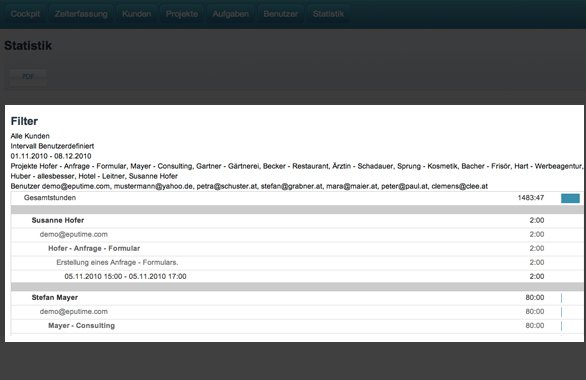586x380 pixels.
Task: Click the Alle Kunden filter text
Action: pos(30,136)
